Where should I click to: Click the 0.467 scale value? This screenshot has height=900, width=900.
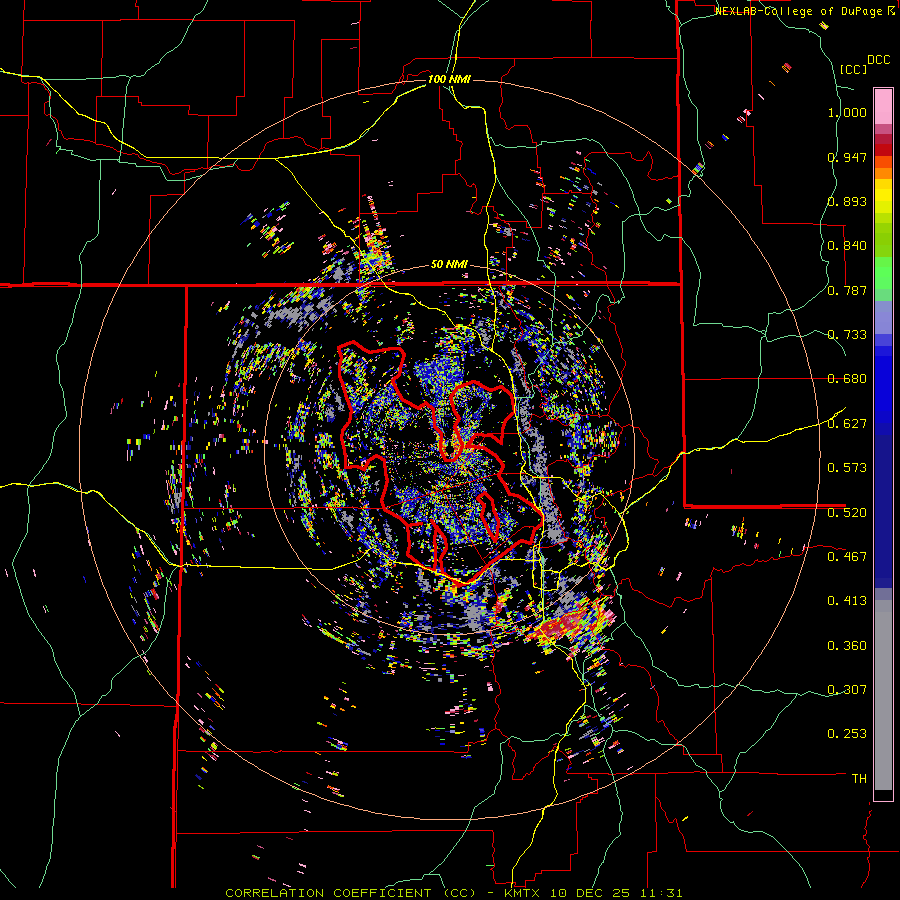[x=847, y=557]
